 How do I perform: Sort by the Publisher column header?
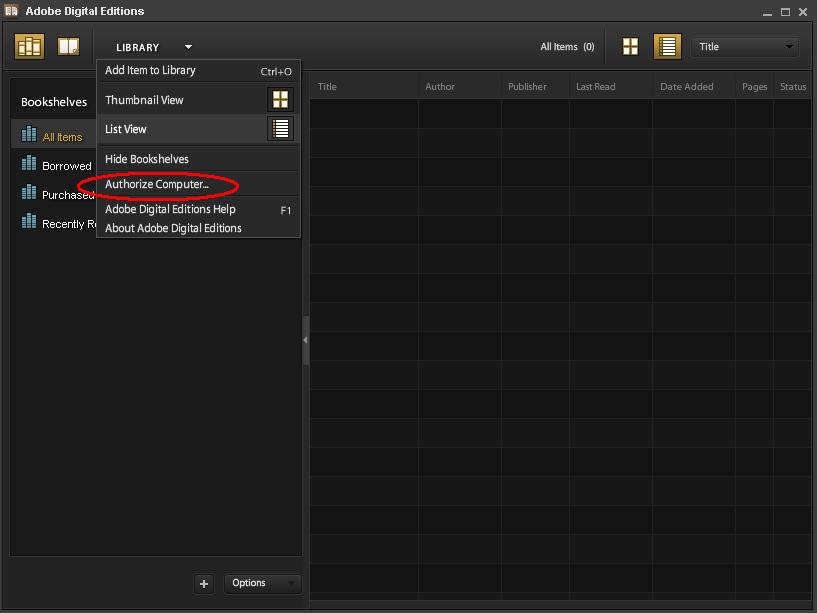(535, 87)
